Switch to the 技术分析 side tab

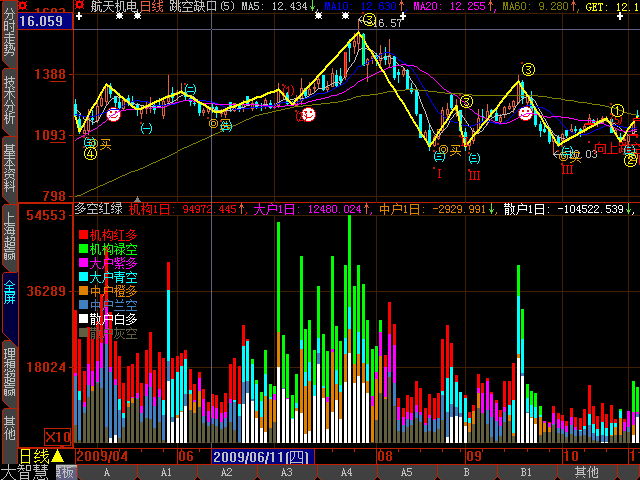(x=9, y=100)
